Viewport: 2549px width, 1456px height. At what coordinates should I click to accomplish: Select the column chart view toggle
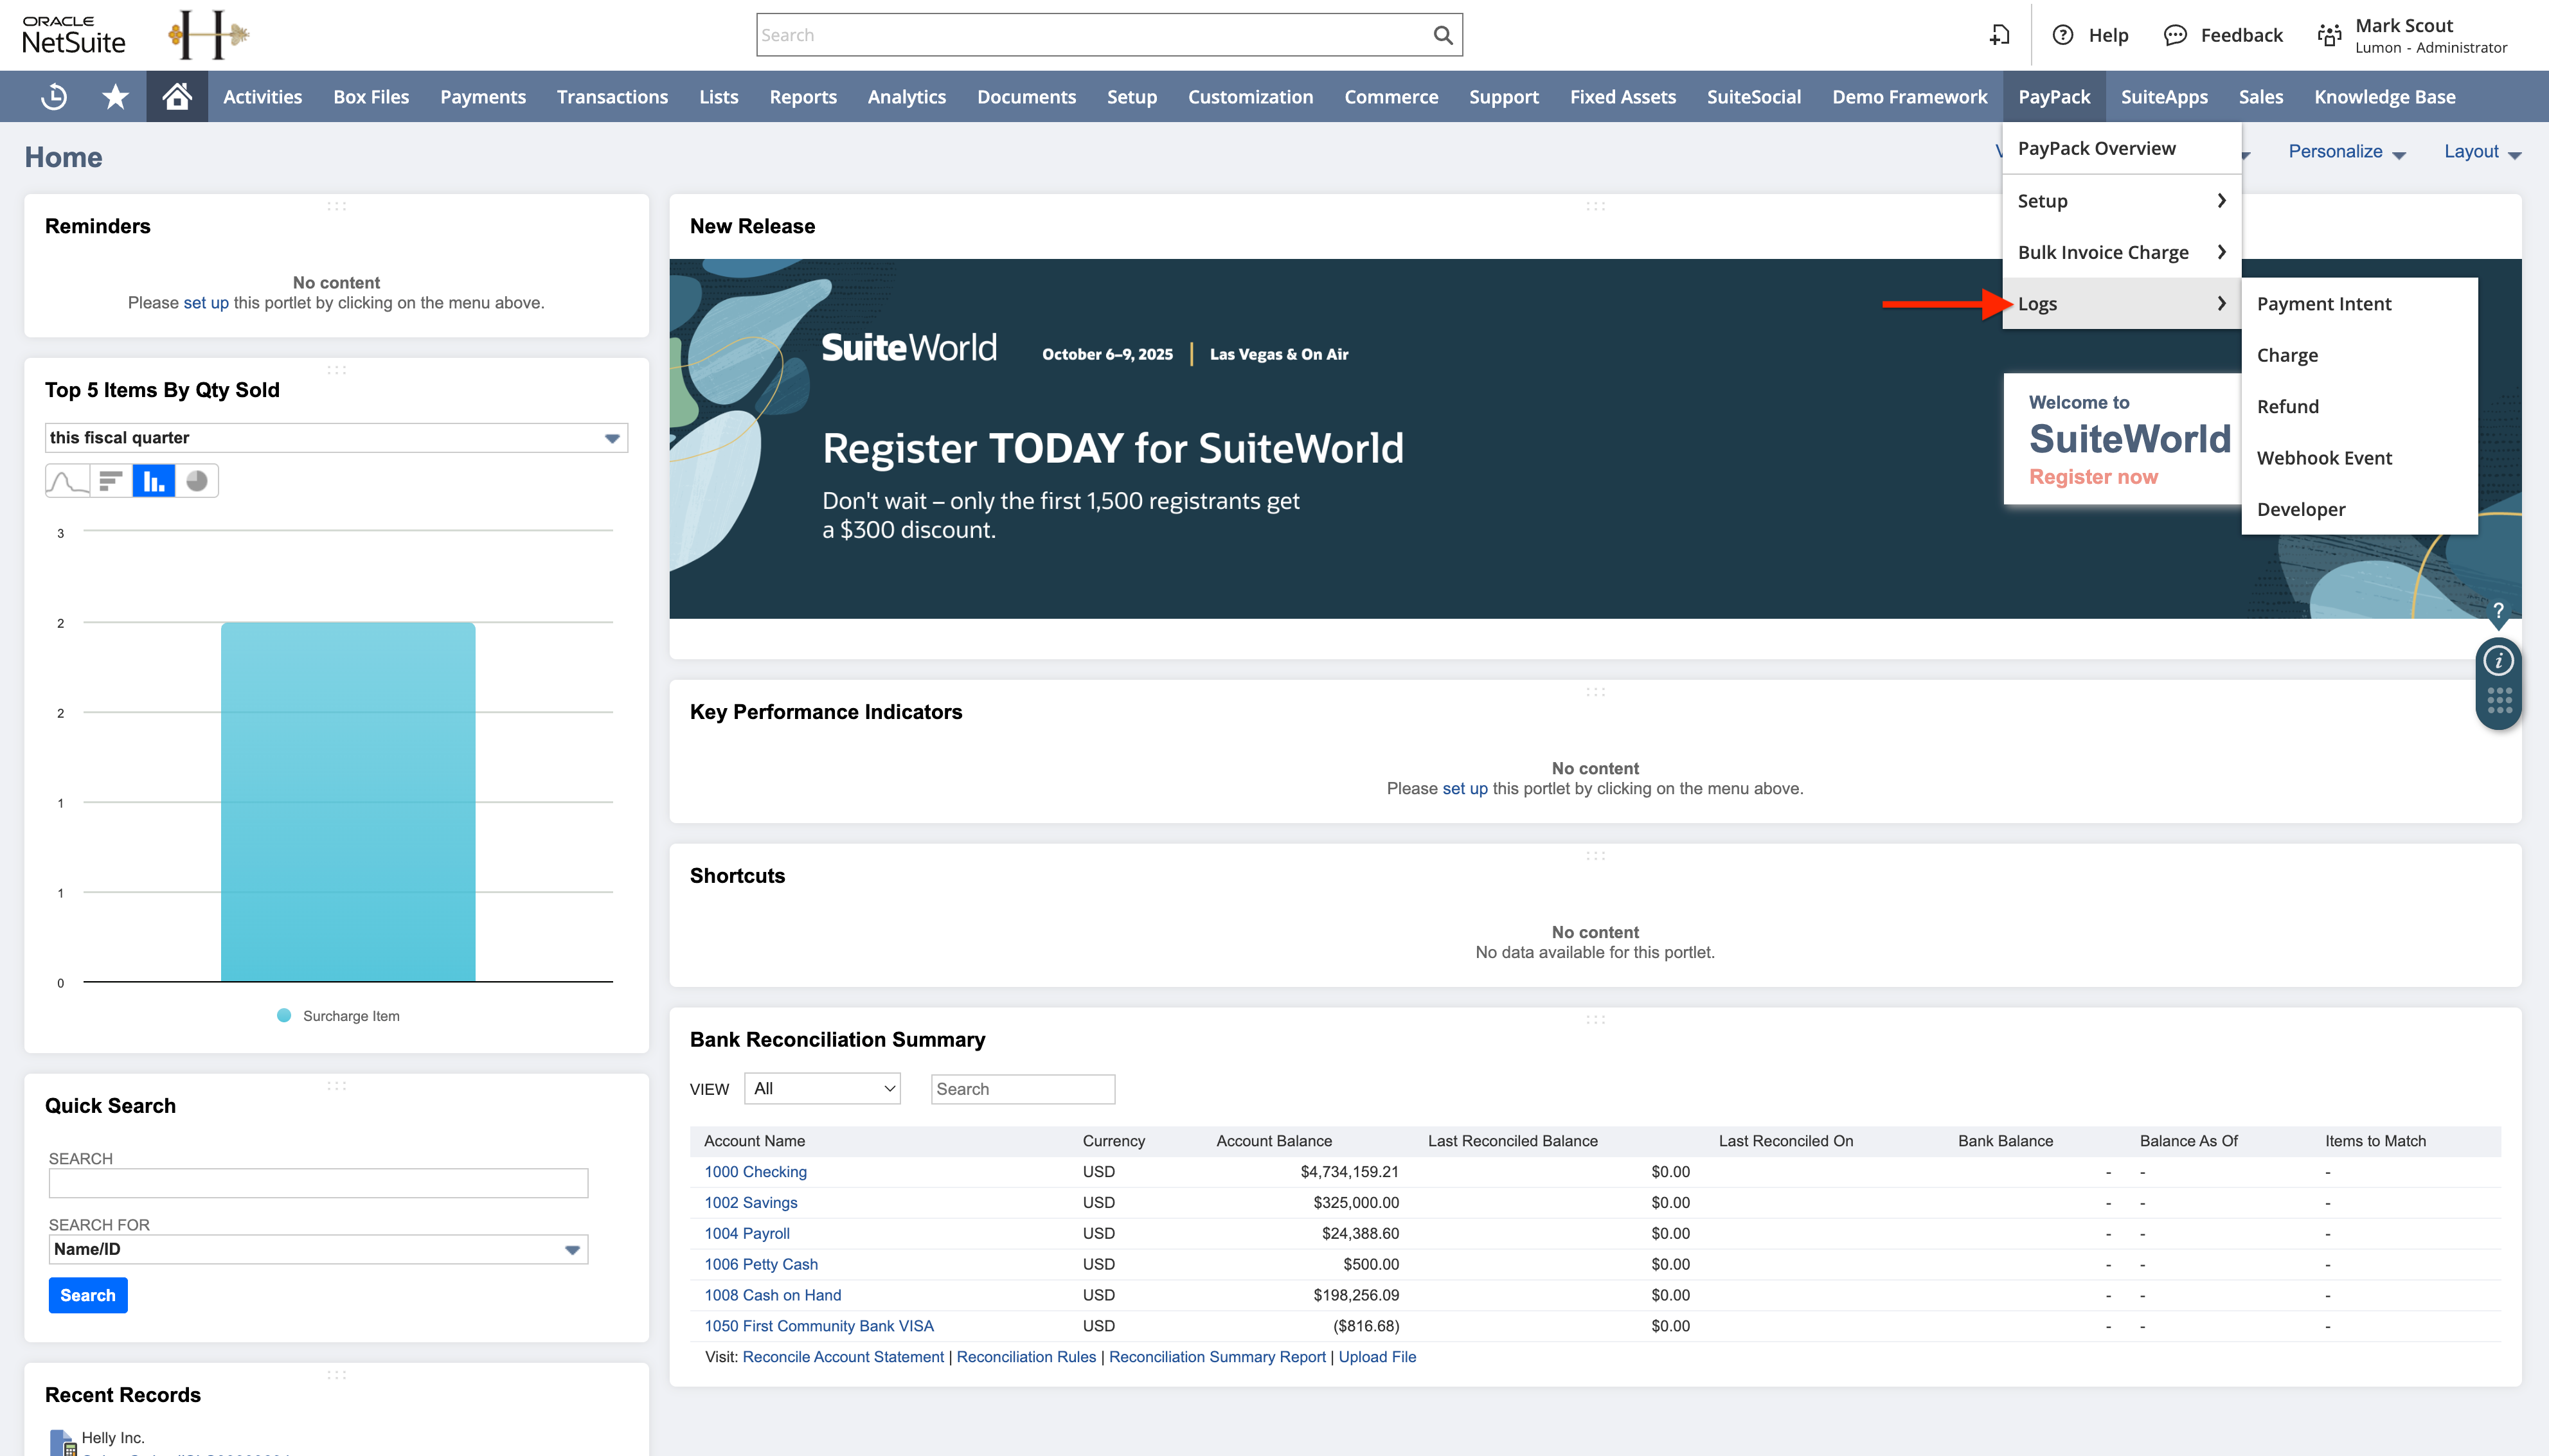(153, 481)
